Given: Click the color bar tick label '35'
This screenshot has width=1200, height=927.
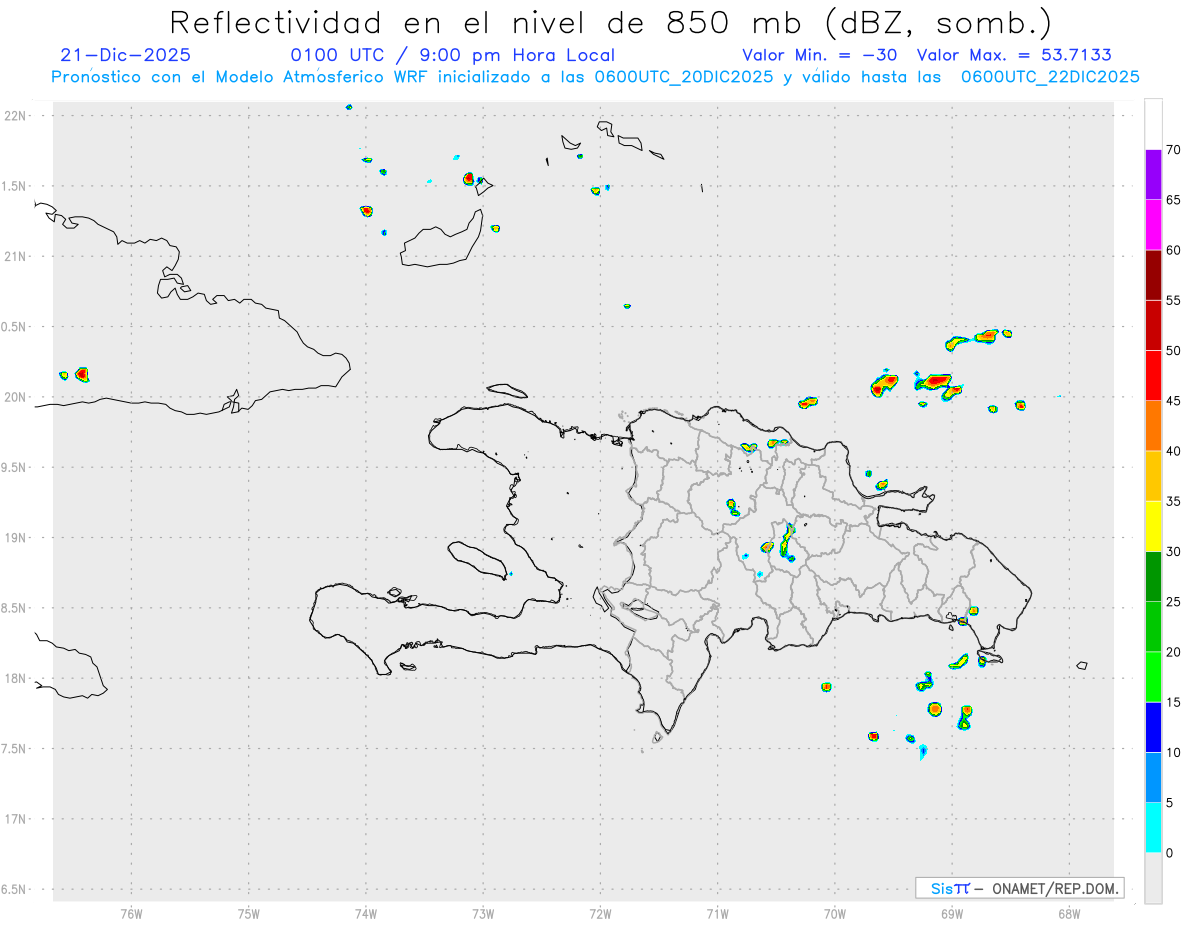Looking at the screenshot, I should (x=1173, y=501).
